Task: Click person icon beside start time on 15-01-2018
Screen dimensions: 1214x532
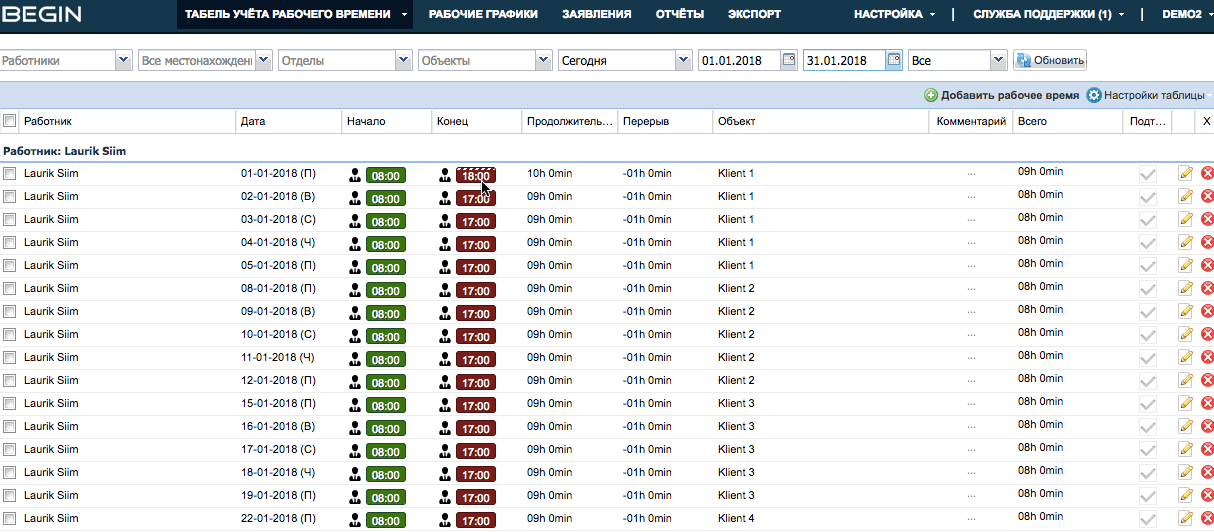Action: tap(355, 404)
